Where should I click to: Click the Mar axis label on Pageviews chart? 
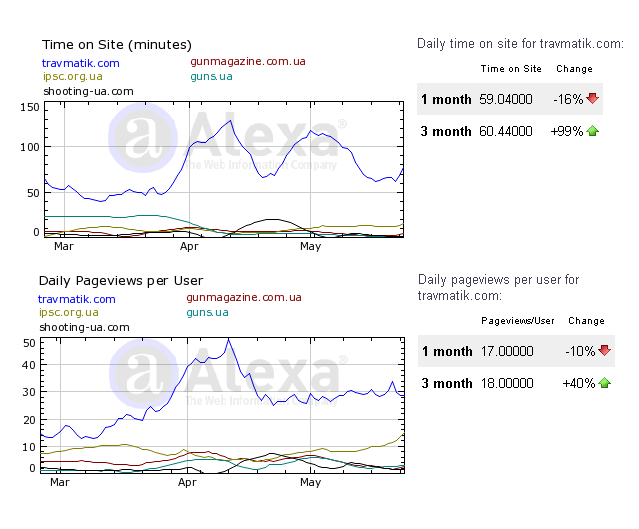click(x=59, y=482)
